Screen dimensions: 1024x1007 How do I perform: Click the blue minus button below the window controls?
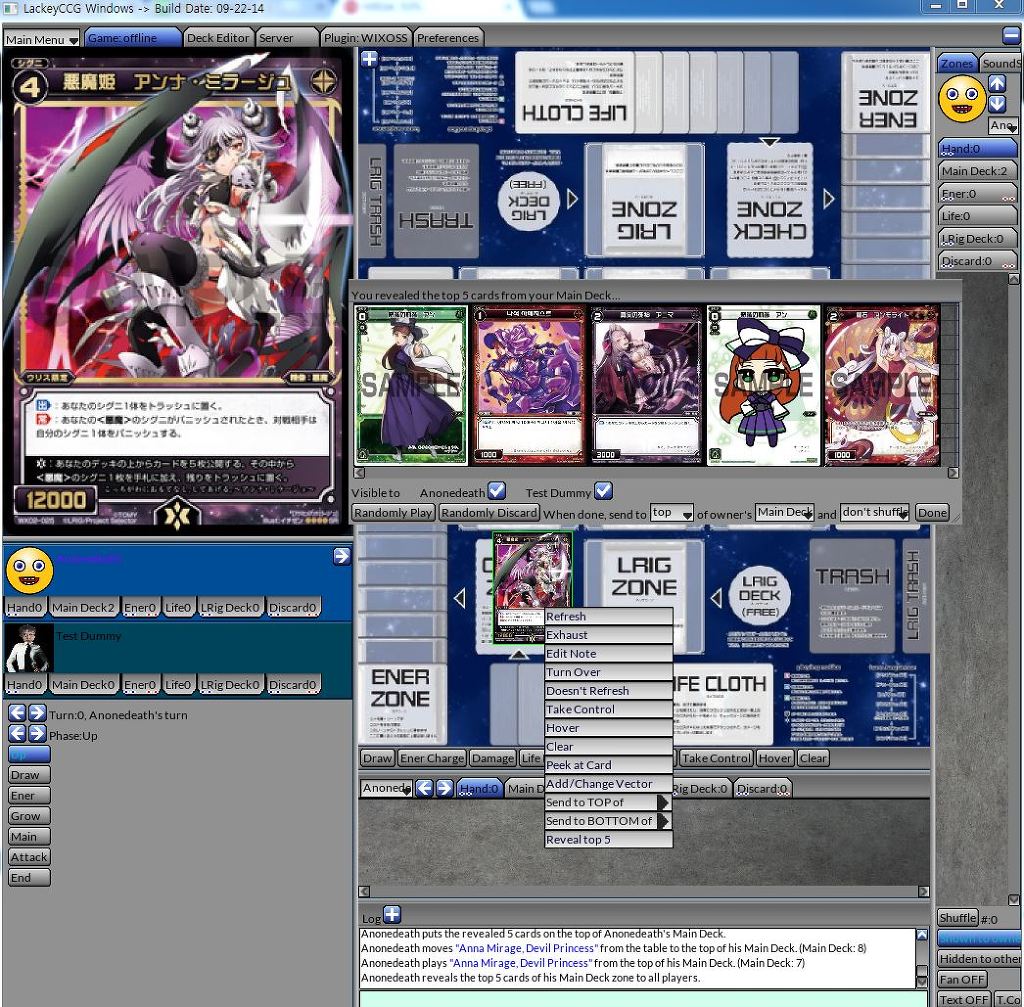(1011, 35)
